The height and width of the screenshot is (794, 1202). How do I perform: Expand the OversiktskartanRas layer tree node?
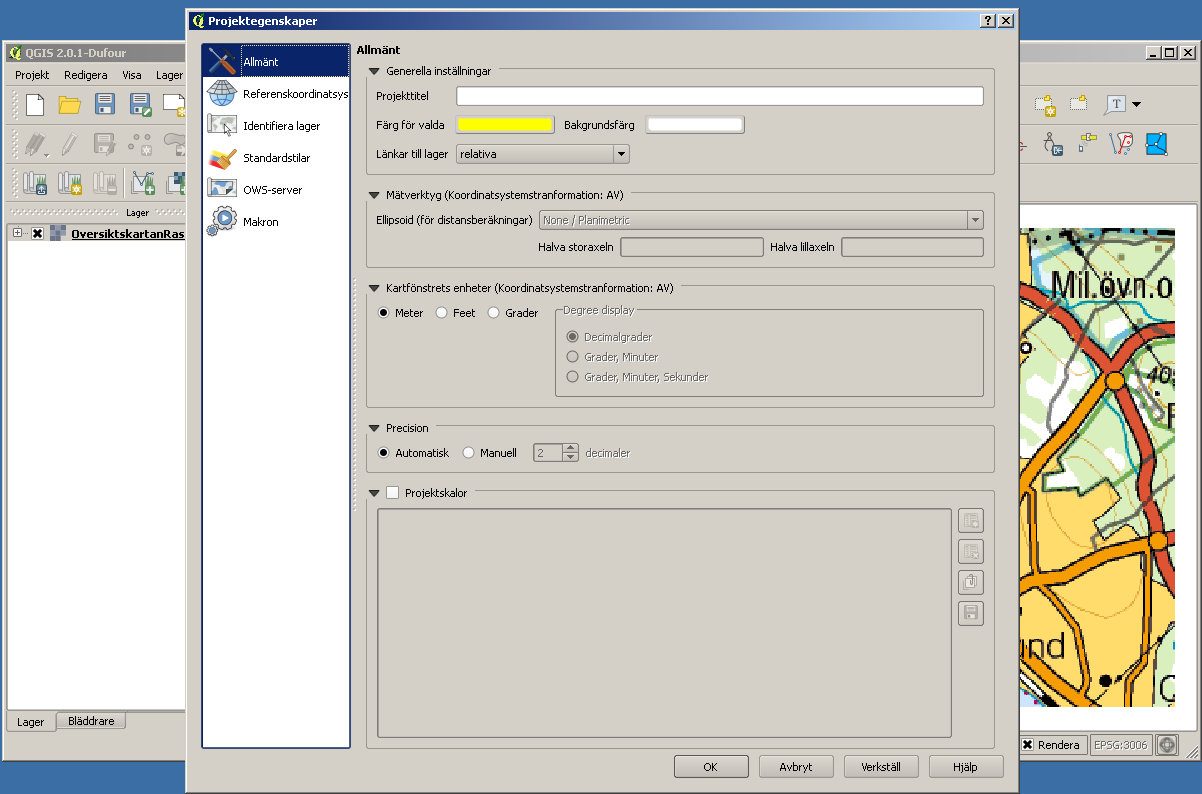(17, 233)
